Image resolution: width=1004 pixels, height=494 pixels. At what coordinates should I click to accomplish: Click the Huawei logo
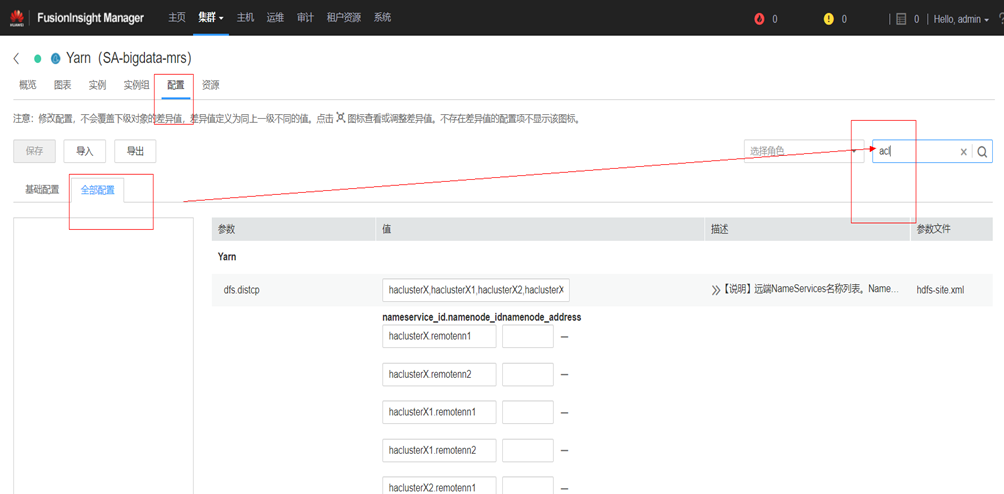17,19
